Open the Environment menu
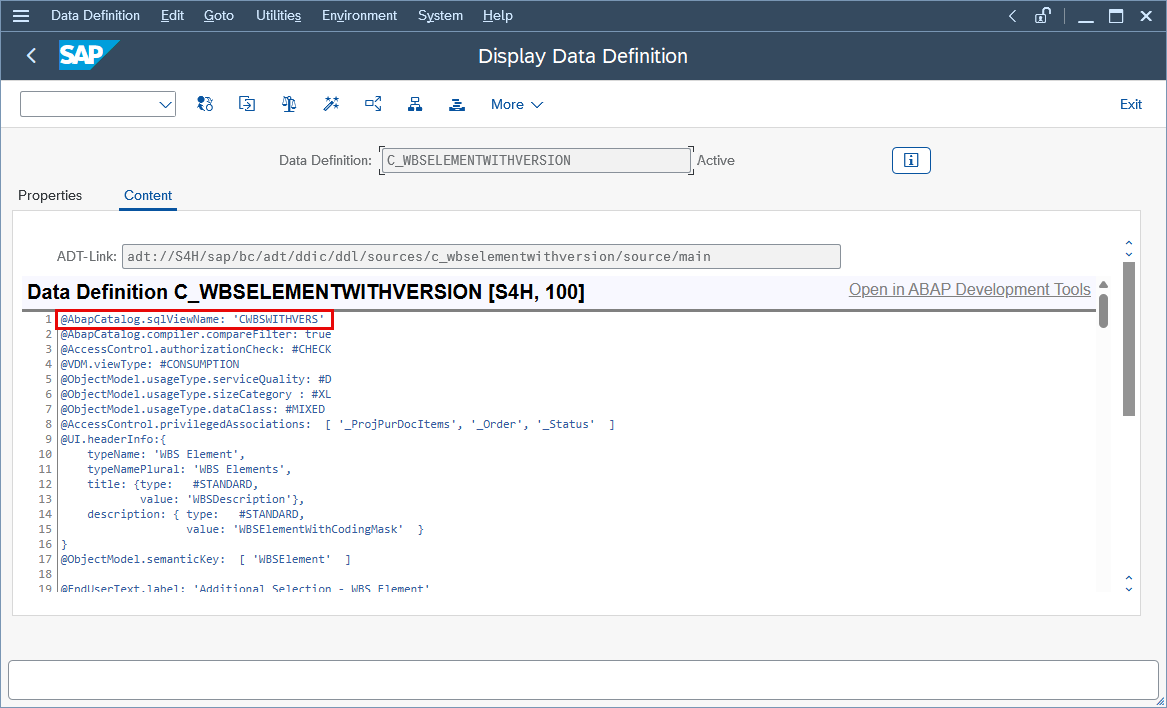The image size is (1167, 708). [x=359, y=15]
